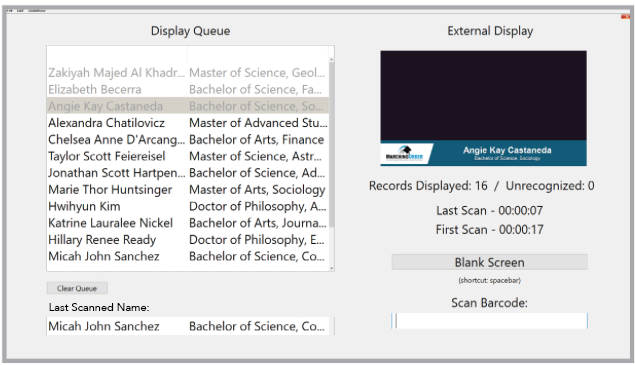Open the Edit menu
The height and width of the screenshot is (365, 635).
point(20,11)
